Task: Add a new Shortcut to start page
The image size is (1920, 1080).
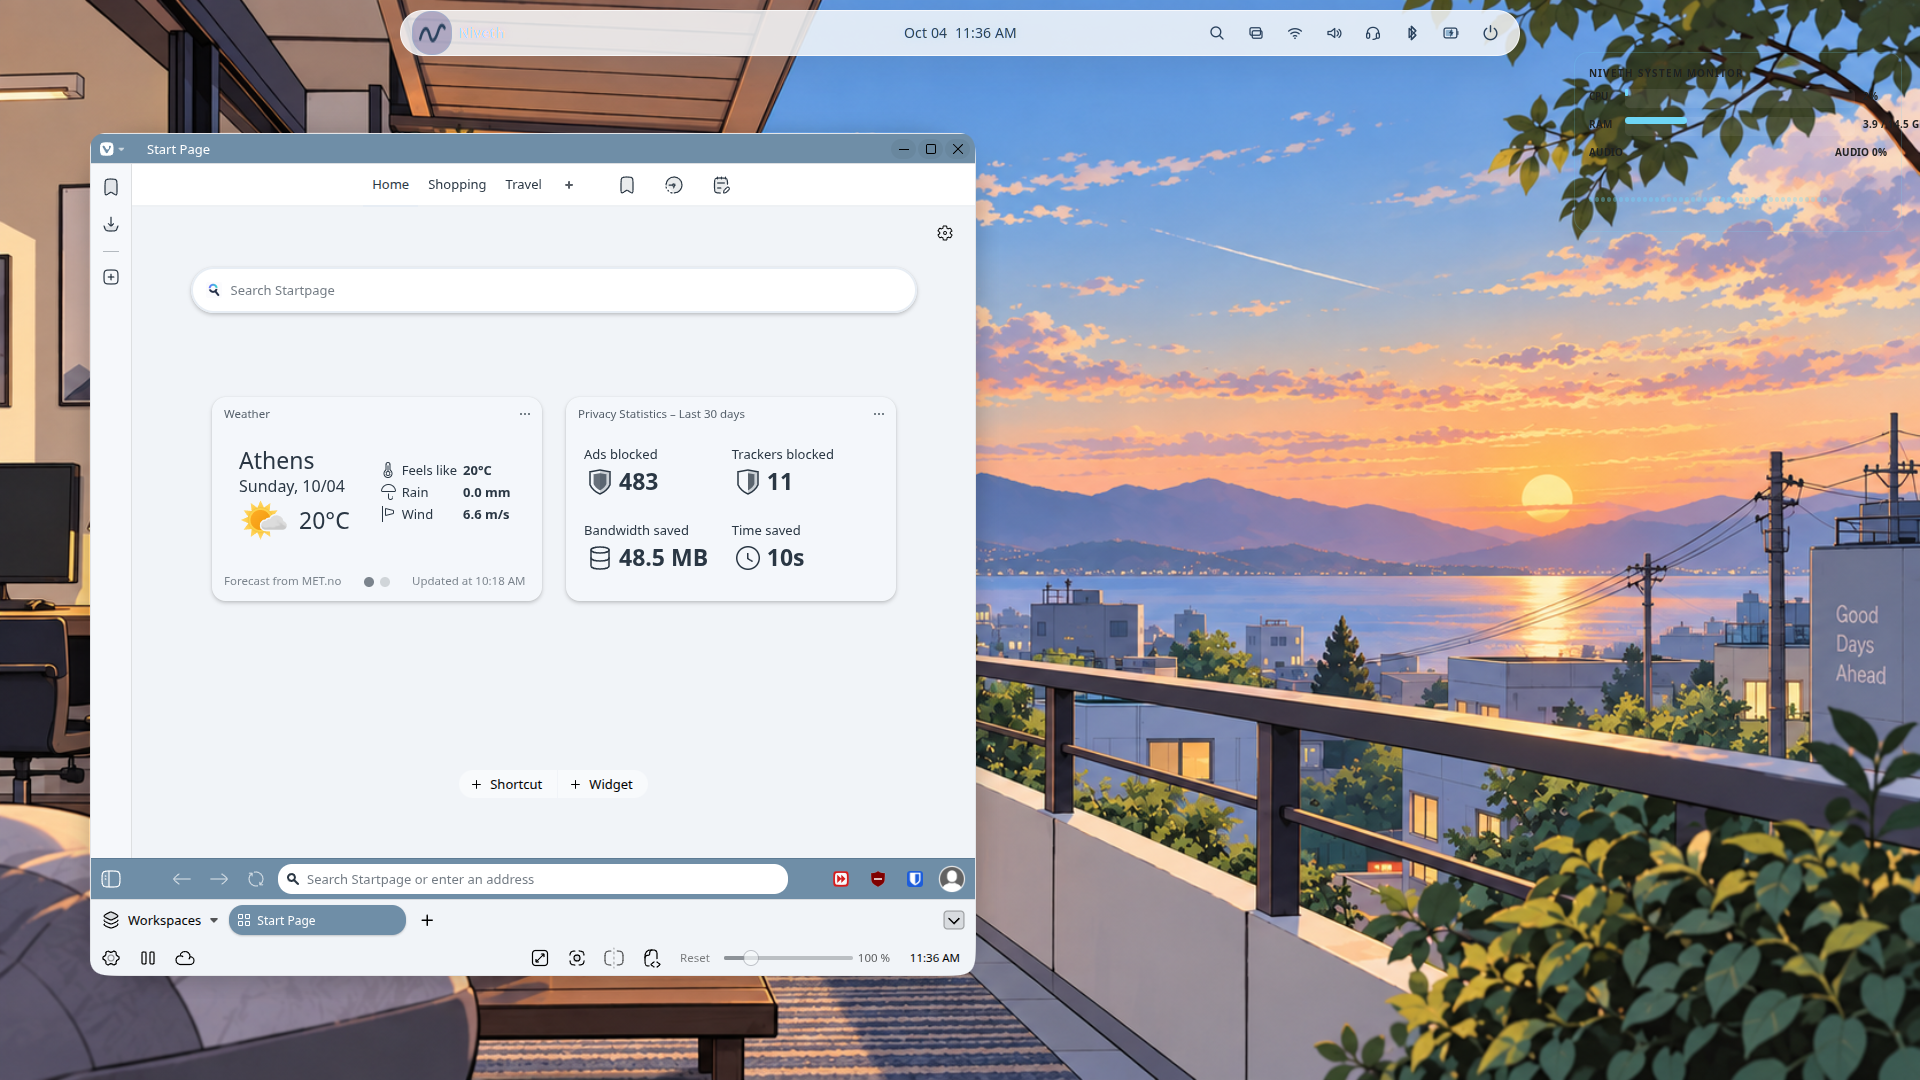Action: click(x=507, y=785)
